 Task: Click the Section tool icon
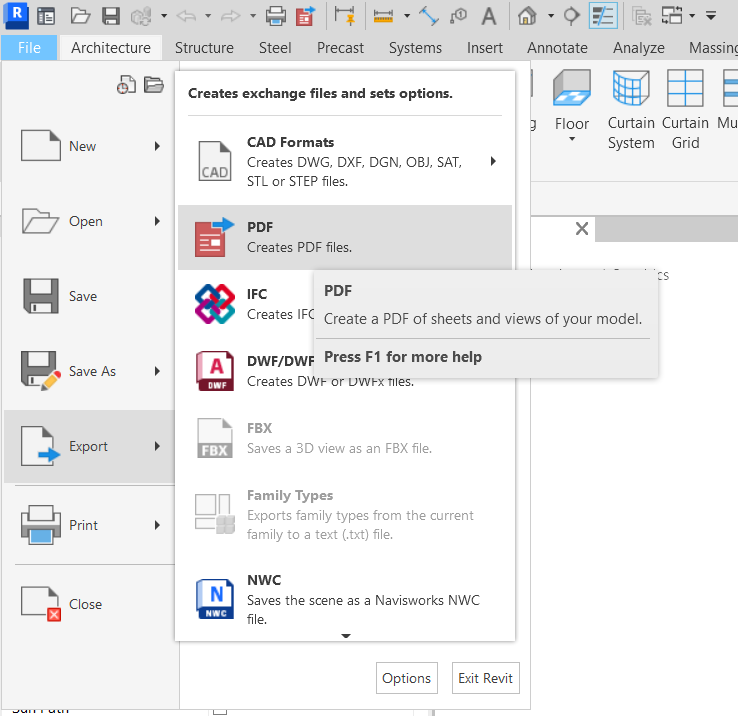[x=571, y=16]
